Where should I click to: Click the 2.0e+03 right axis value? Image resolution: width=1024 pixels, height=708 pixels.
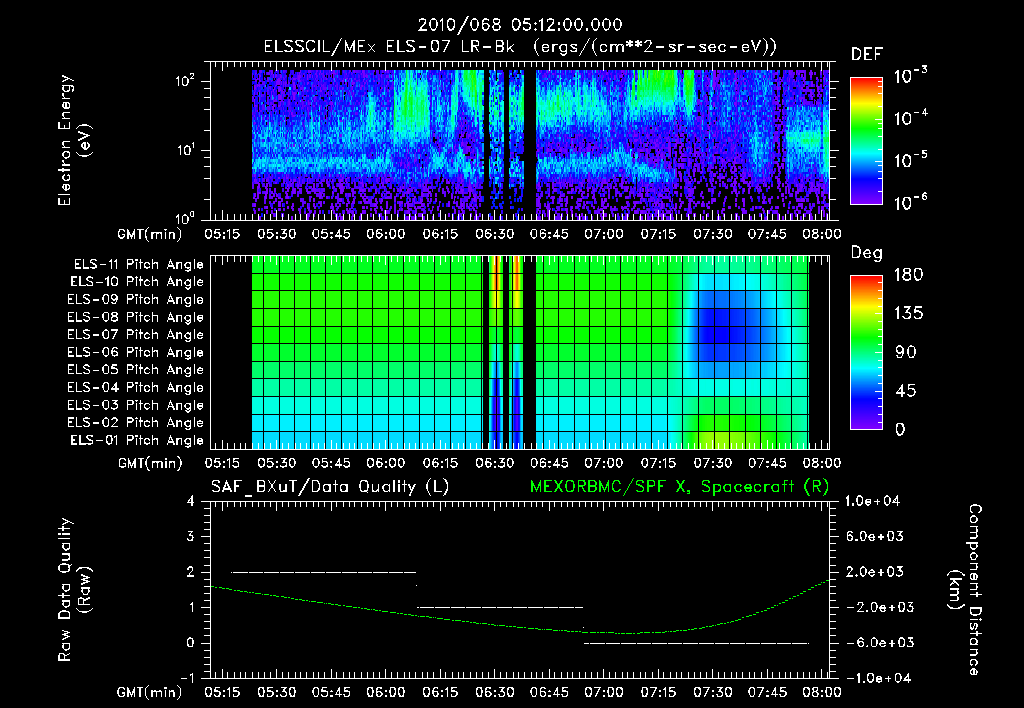point(875,572)
